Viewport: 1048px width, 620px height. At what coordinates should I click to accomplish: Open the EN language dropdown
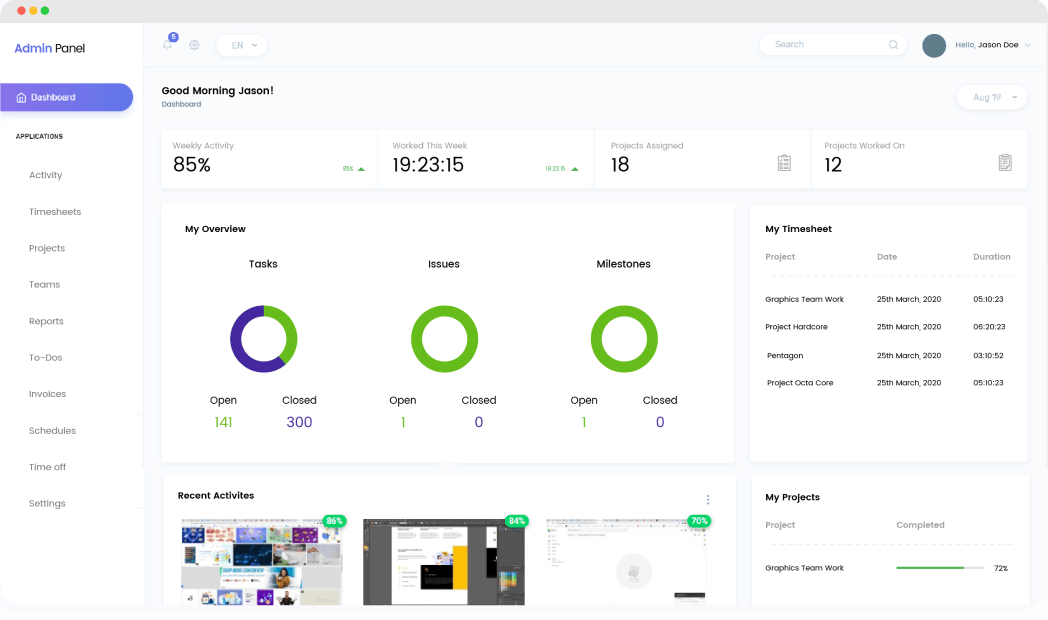(241, 45)
